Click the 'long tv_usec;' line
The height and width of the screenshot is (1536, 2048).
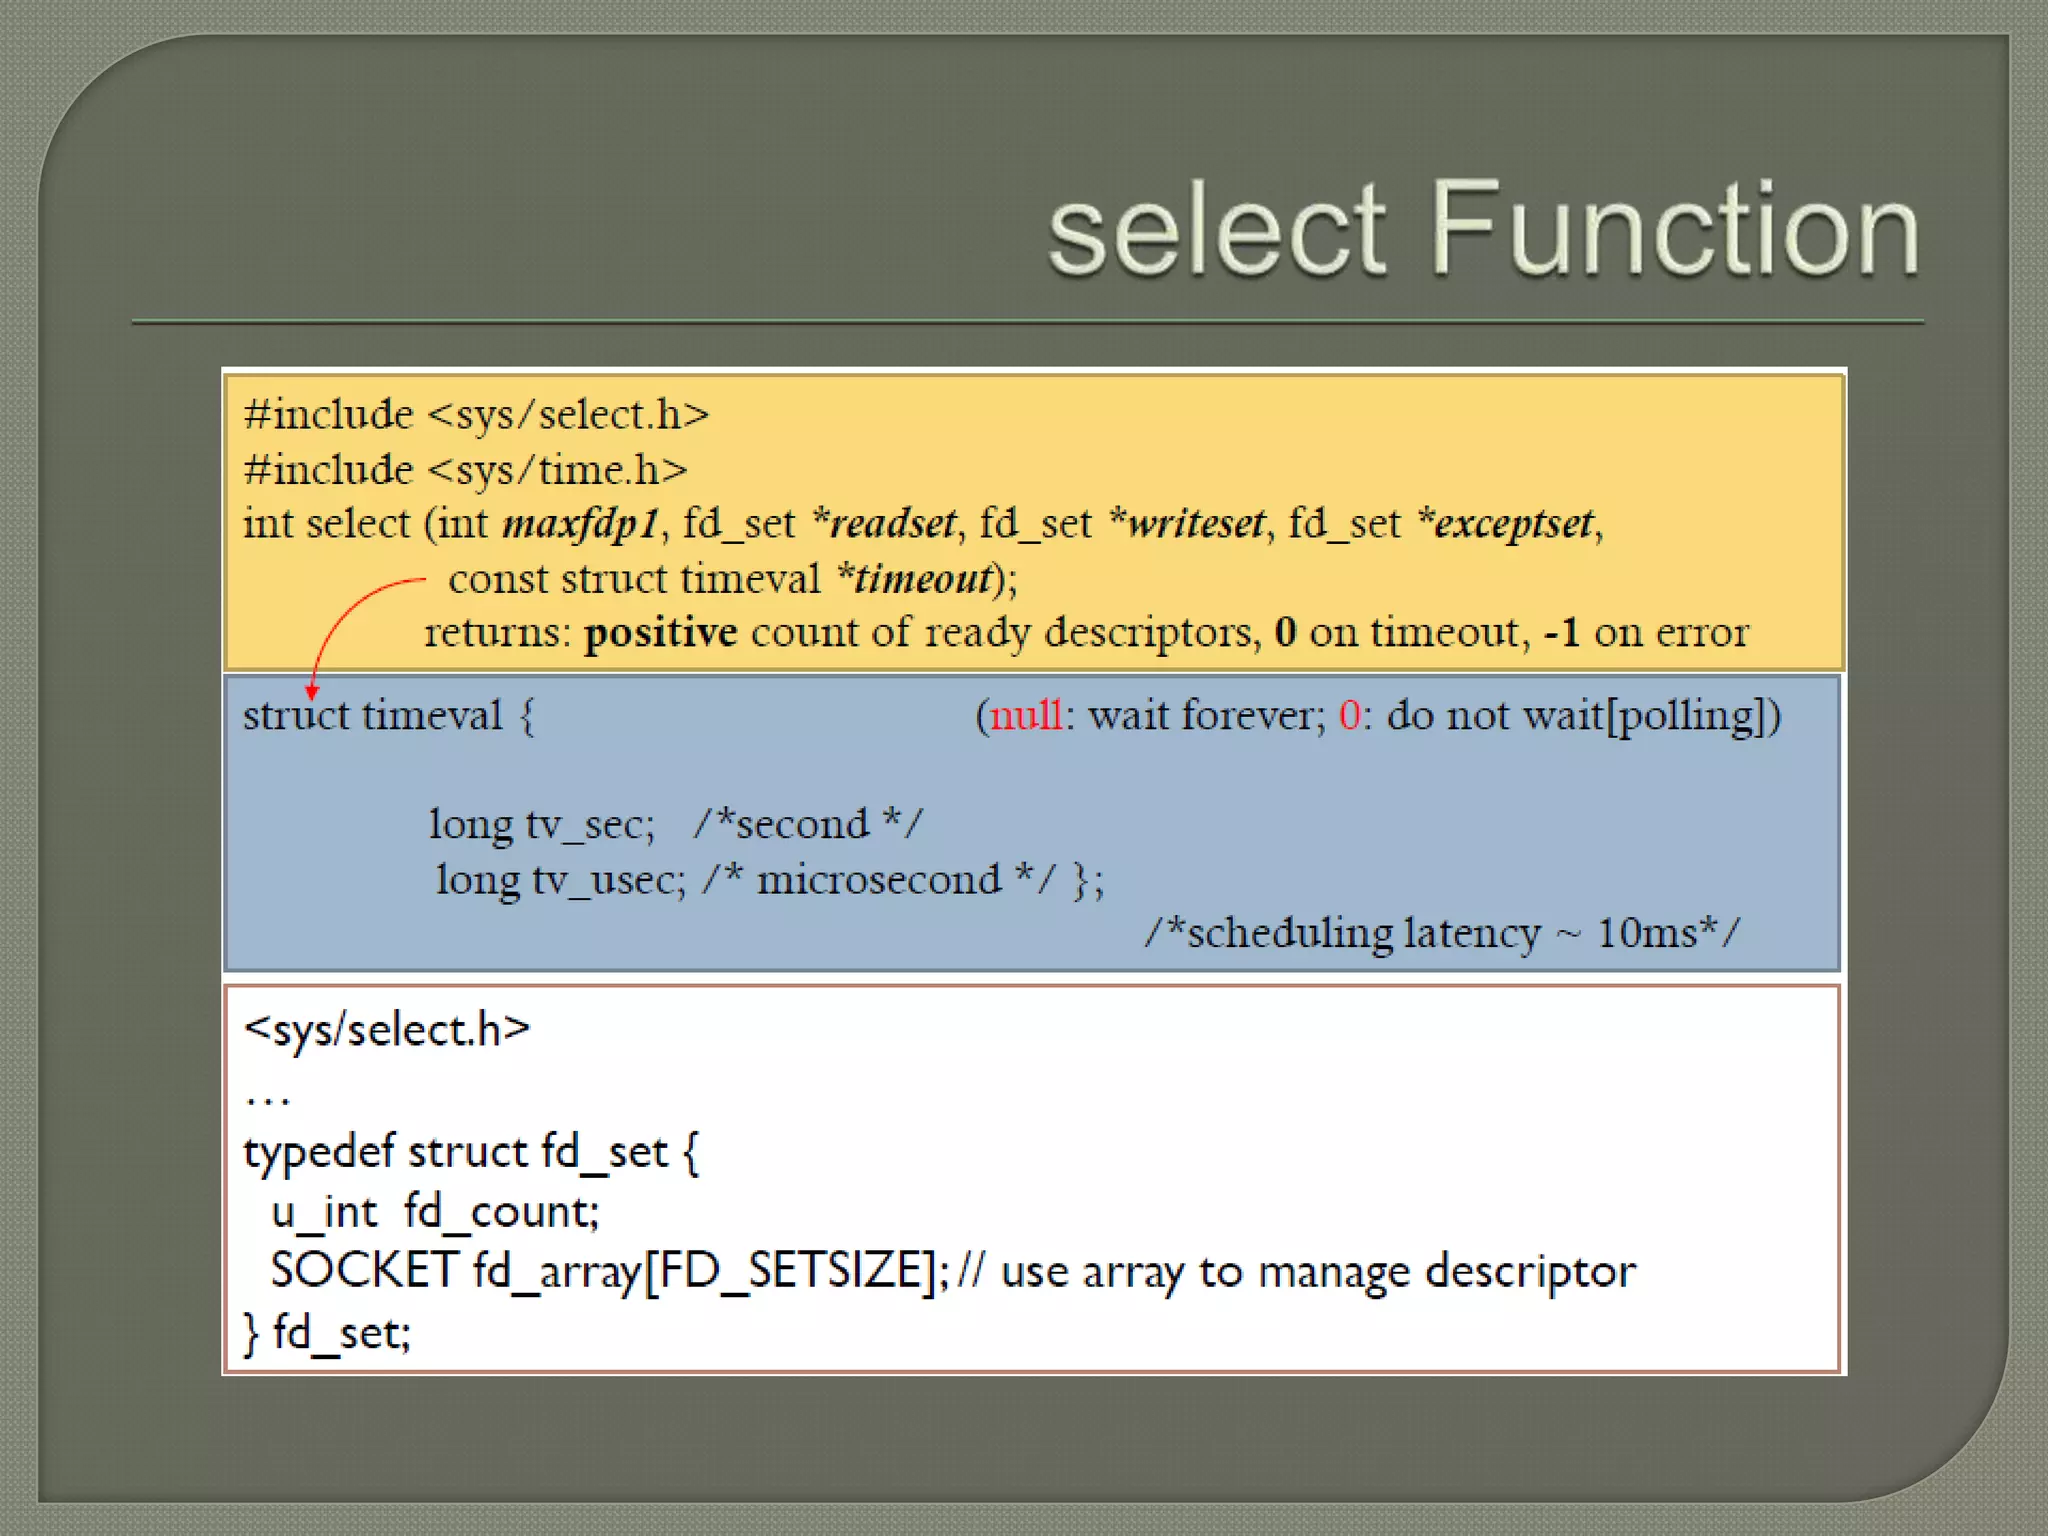[x=560, y=880]
